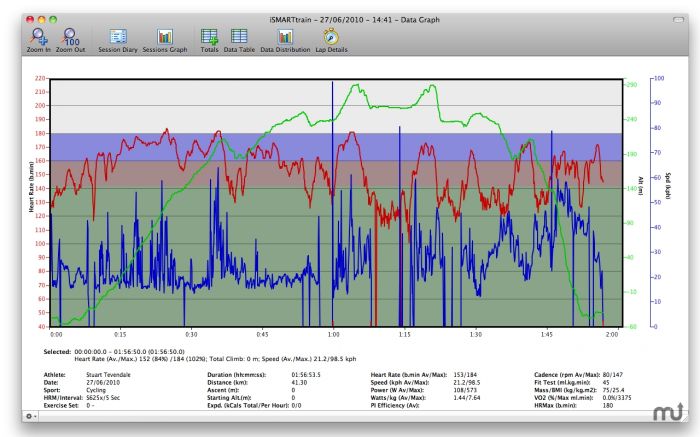Click the 2:00 time label on x-axis
The width and height of the screenshot is (700, 437).
612,334
